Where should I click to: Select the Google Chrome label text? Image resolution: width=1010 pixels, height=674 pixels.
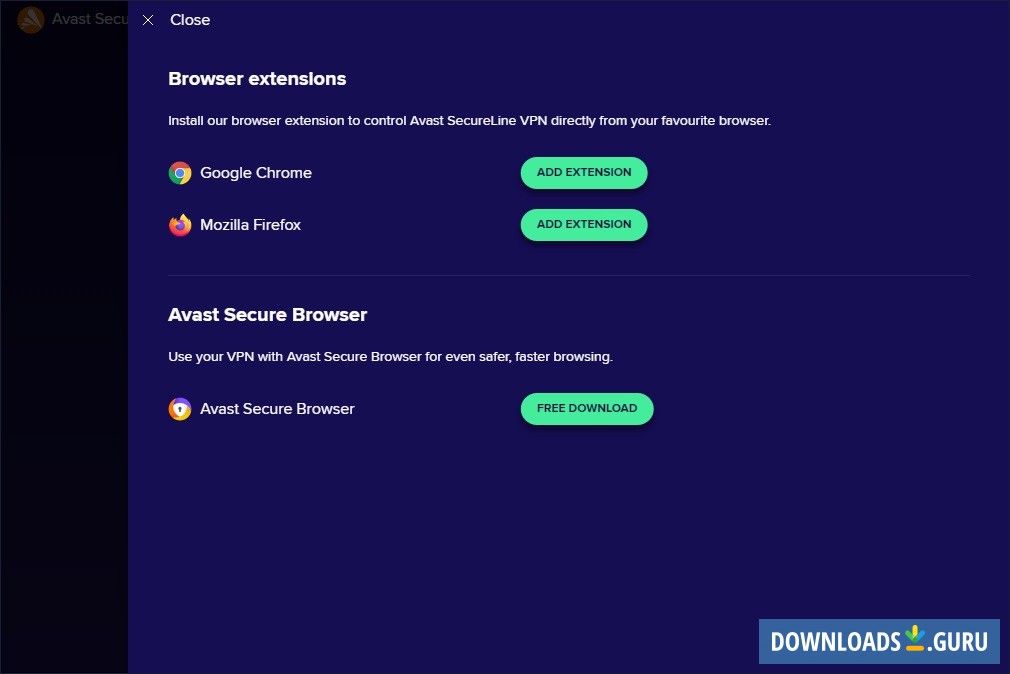pyautogui.click(x=256, y=172)
